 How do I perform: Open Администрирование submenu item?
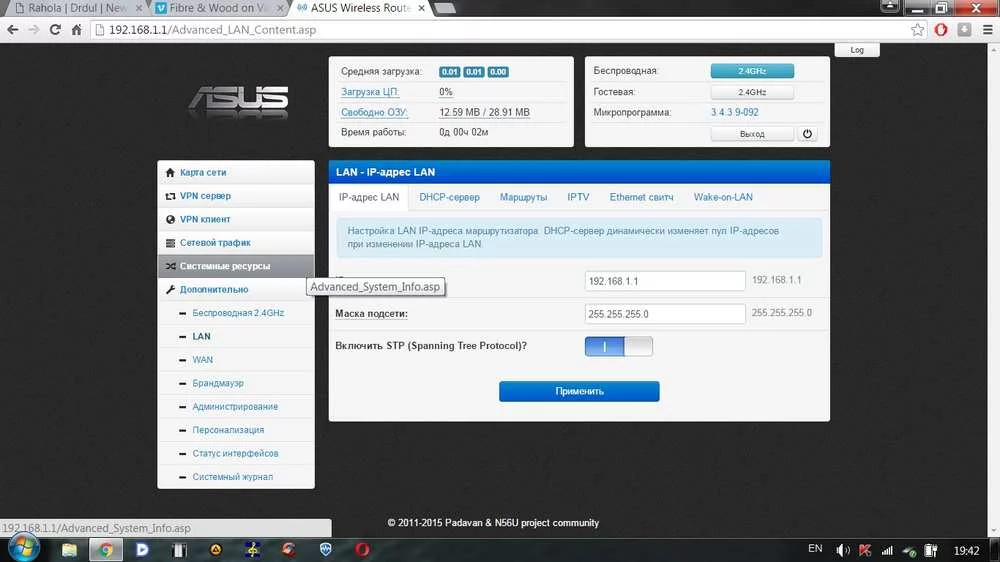pos(235,406)
